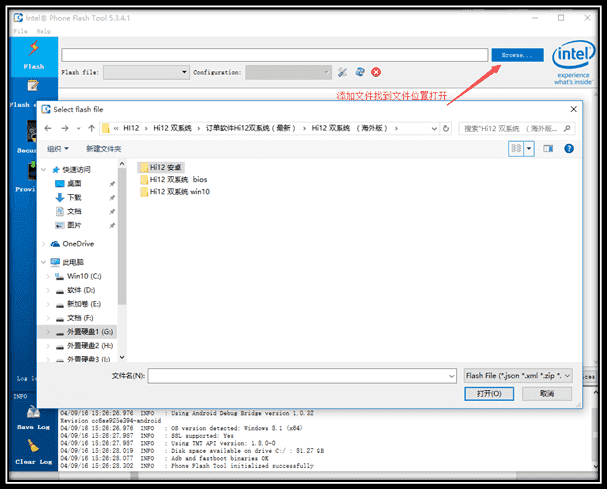Select the Hi12 安卓 folder
The image size is (607, 489).
[161, 167]
